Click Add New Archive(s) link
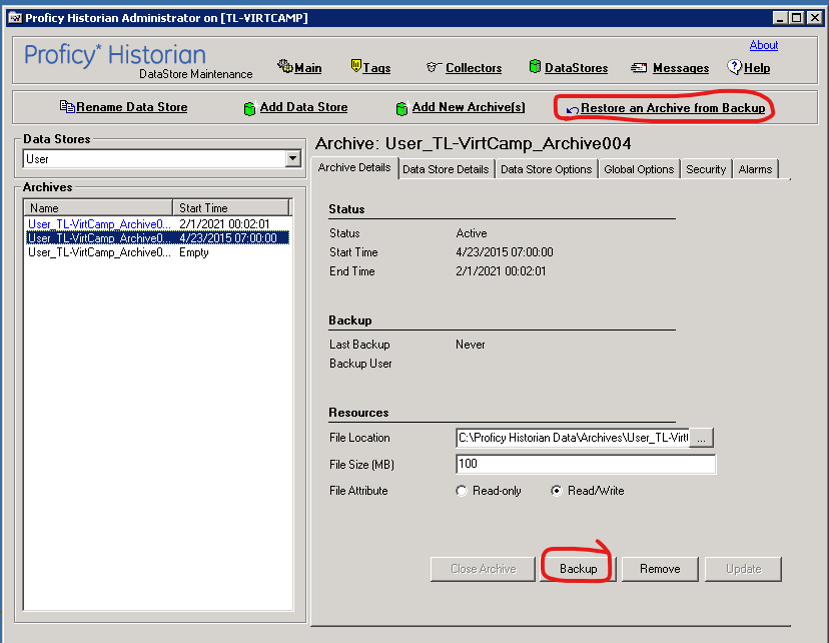This screenshot has height=643, width=829. tap(468, 107)
